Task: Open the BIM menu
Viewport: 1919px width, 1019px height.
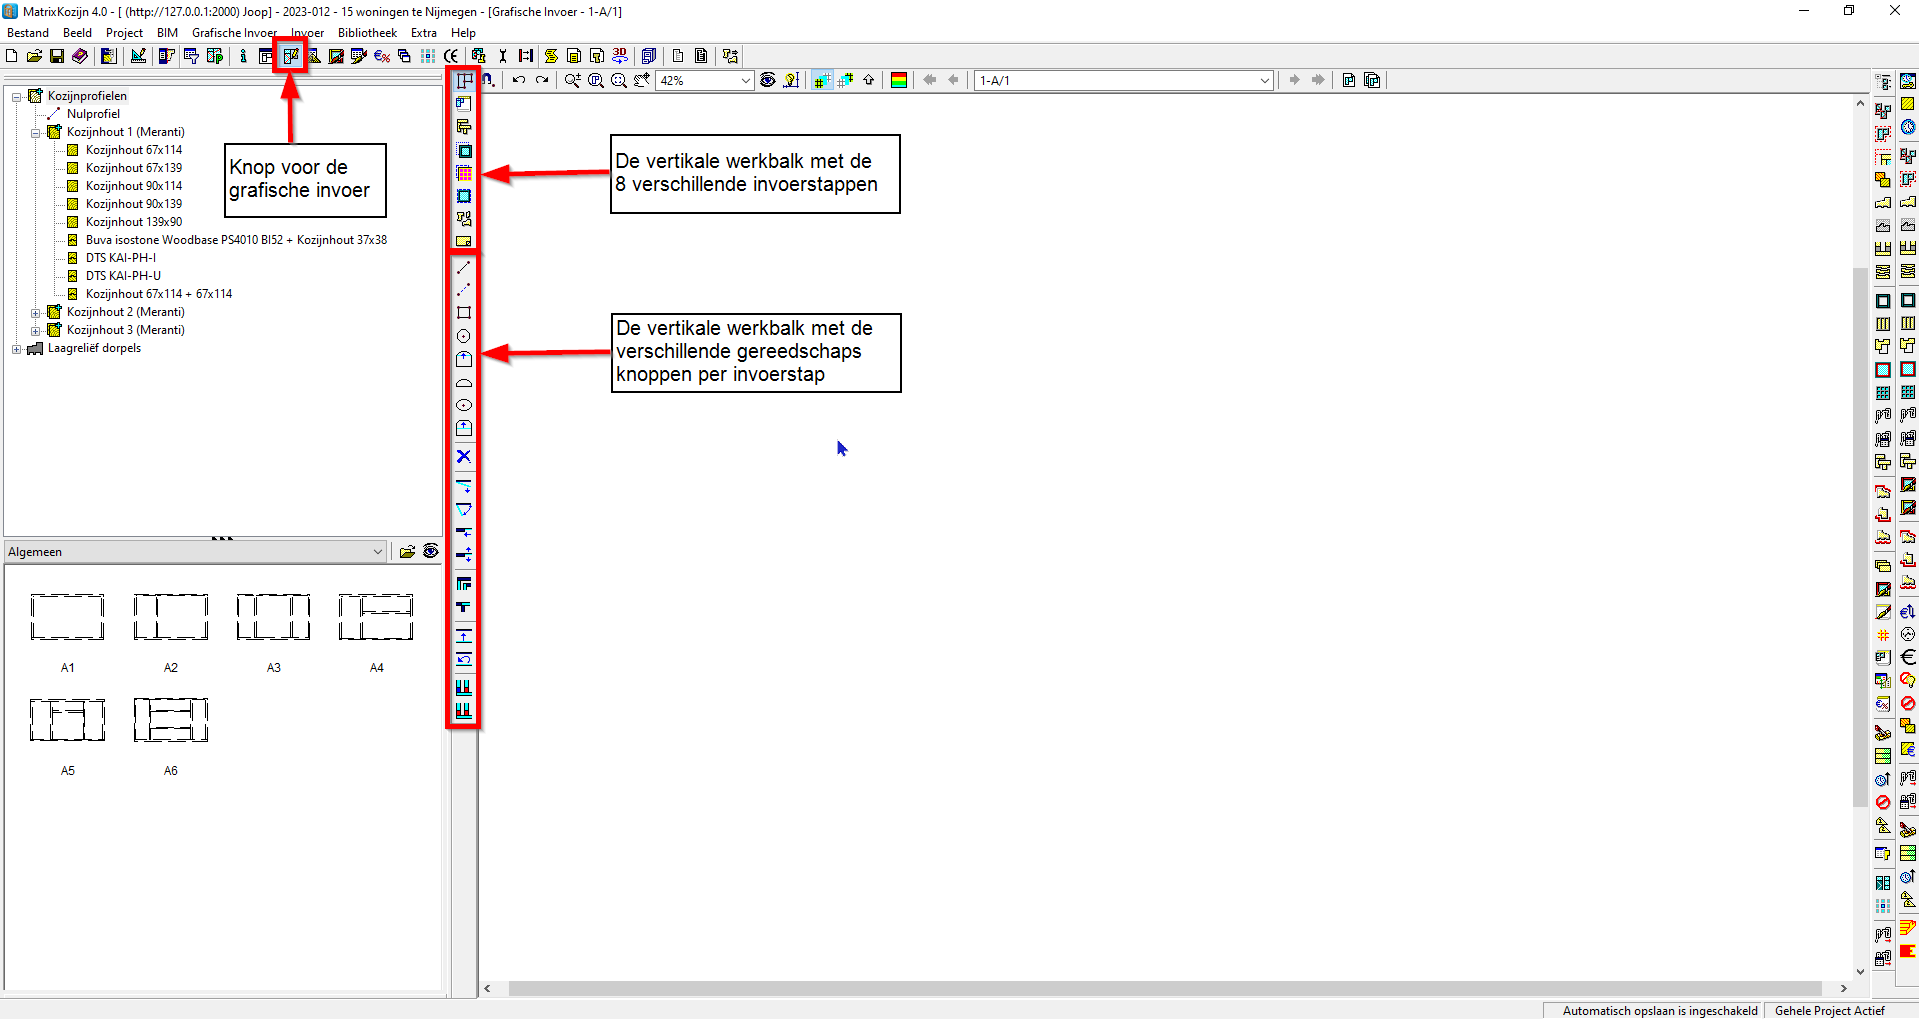Action: click(x=167, y=33)
